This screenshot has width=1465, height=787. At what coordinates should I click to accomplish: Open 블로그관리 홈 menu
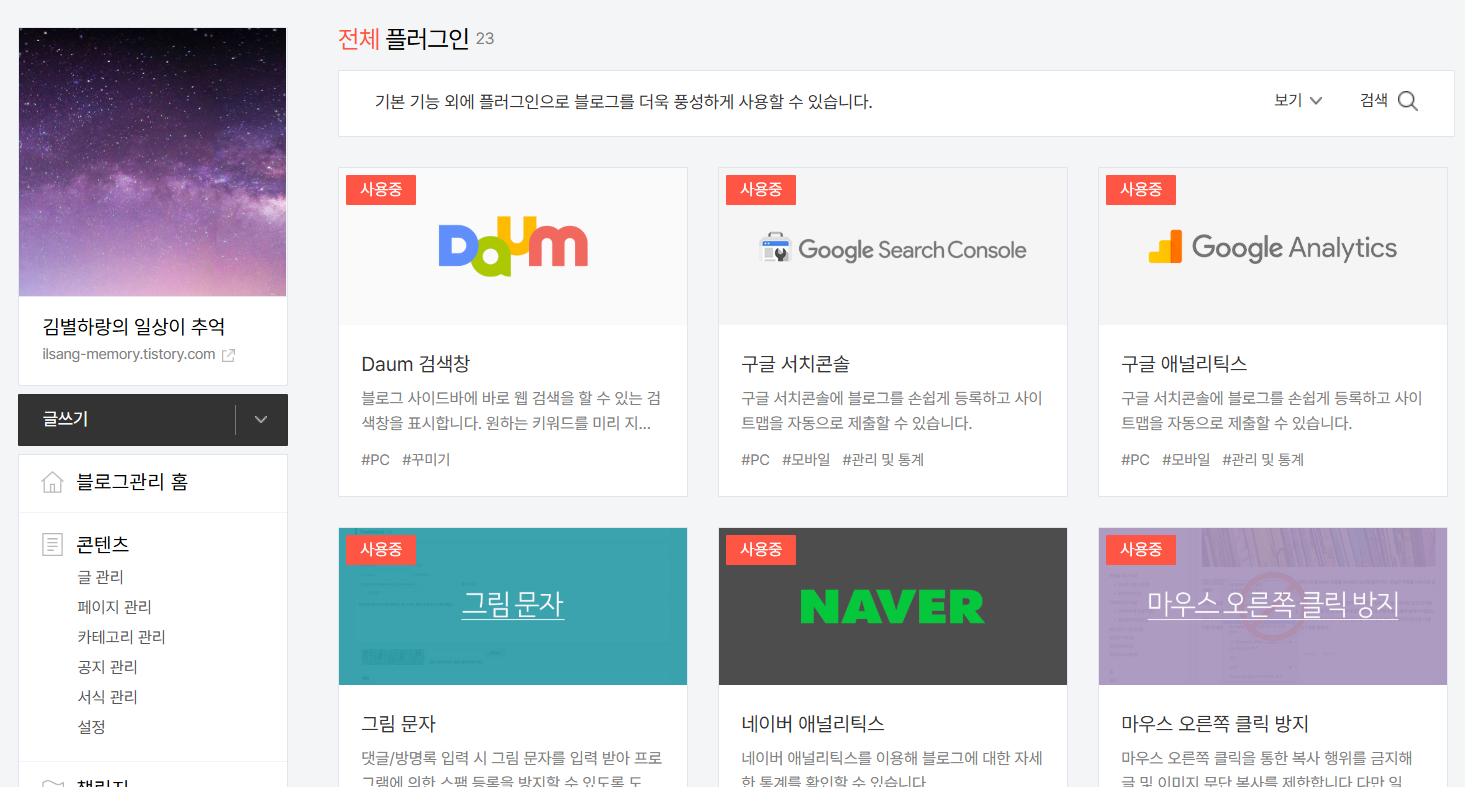pos(132,483)
